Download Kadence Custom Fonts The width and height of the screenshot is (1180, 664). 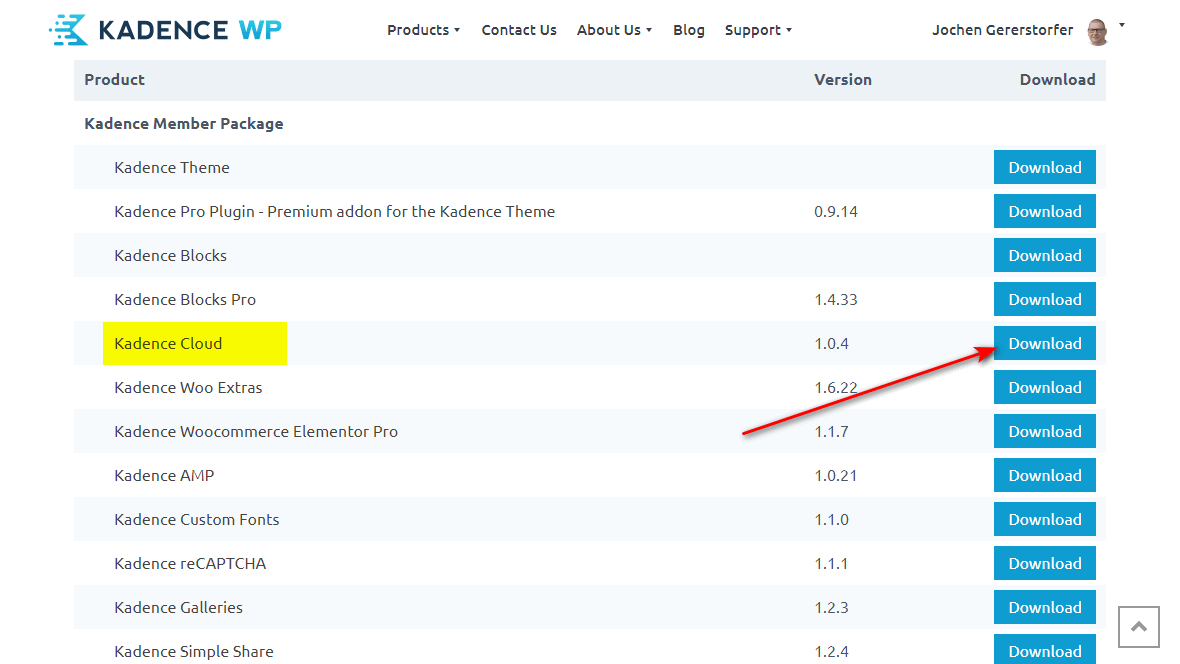coord(1044,519)
